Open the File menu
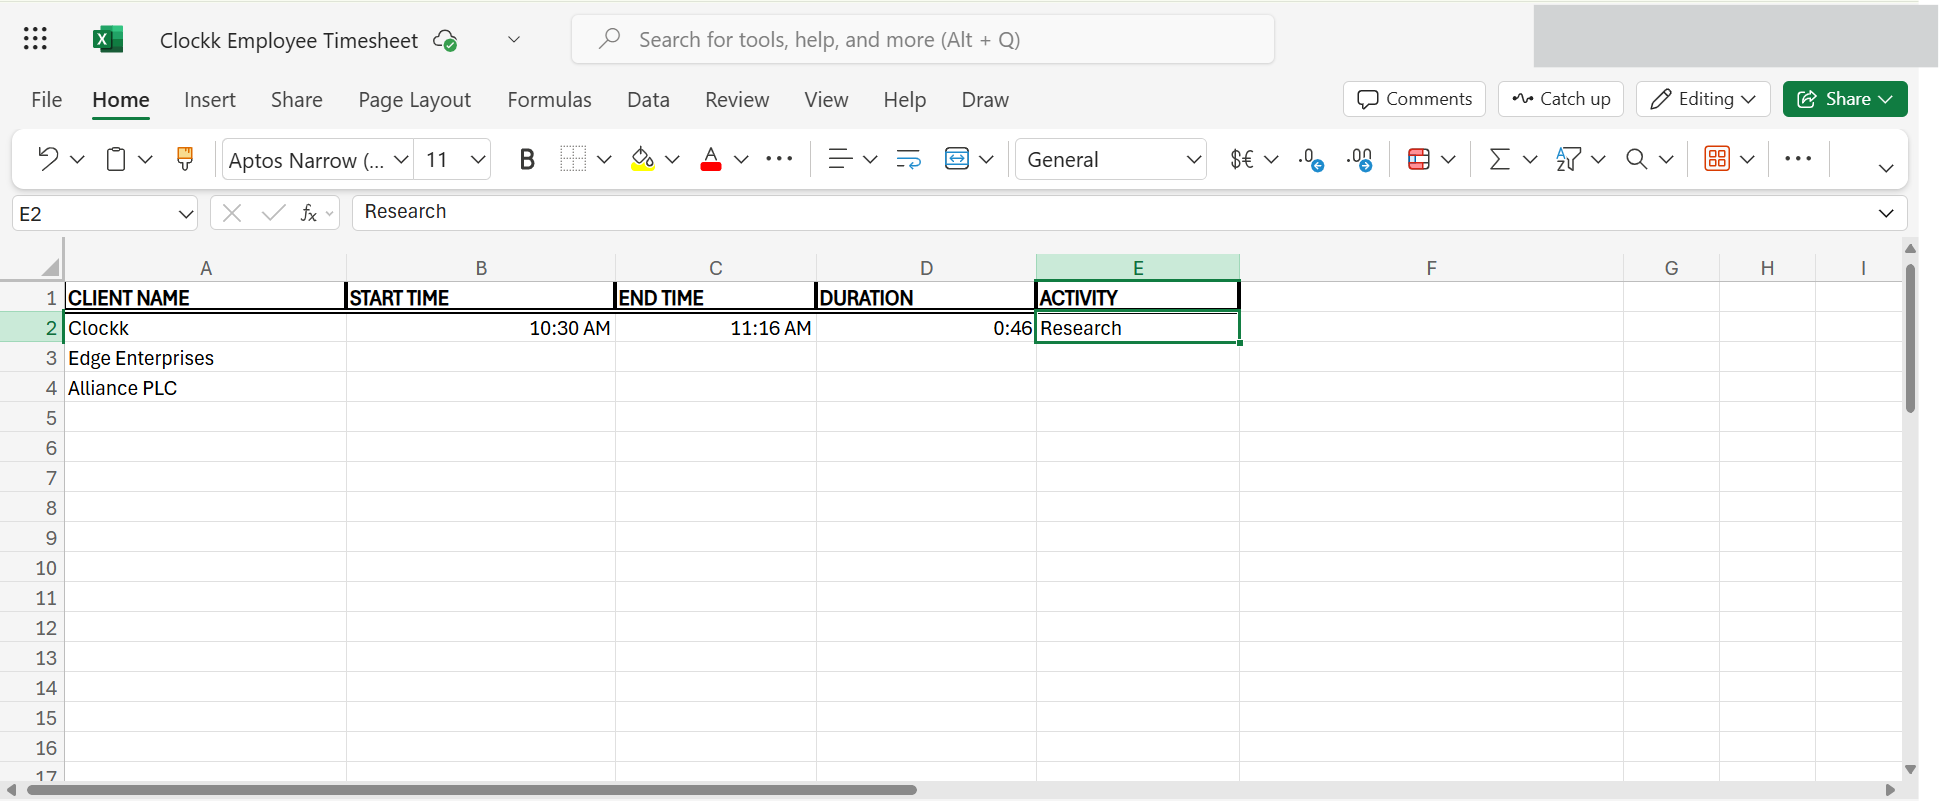The image size is (1939, 801). click(x=46, y=100)
